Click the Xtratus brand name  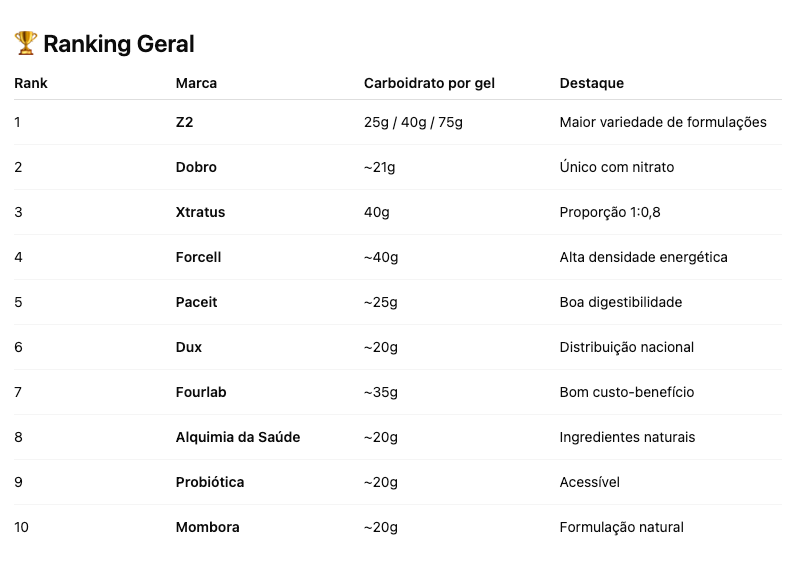pos(200,212)
